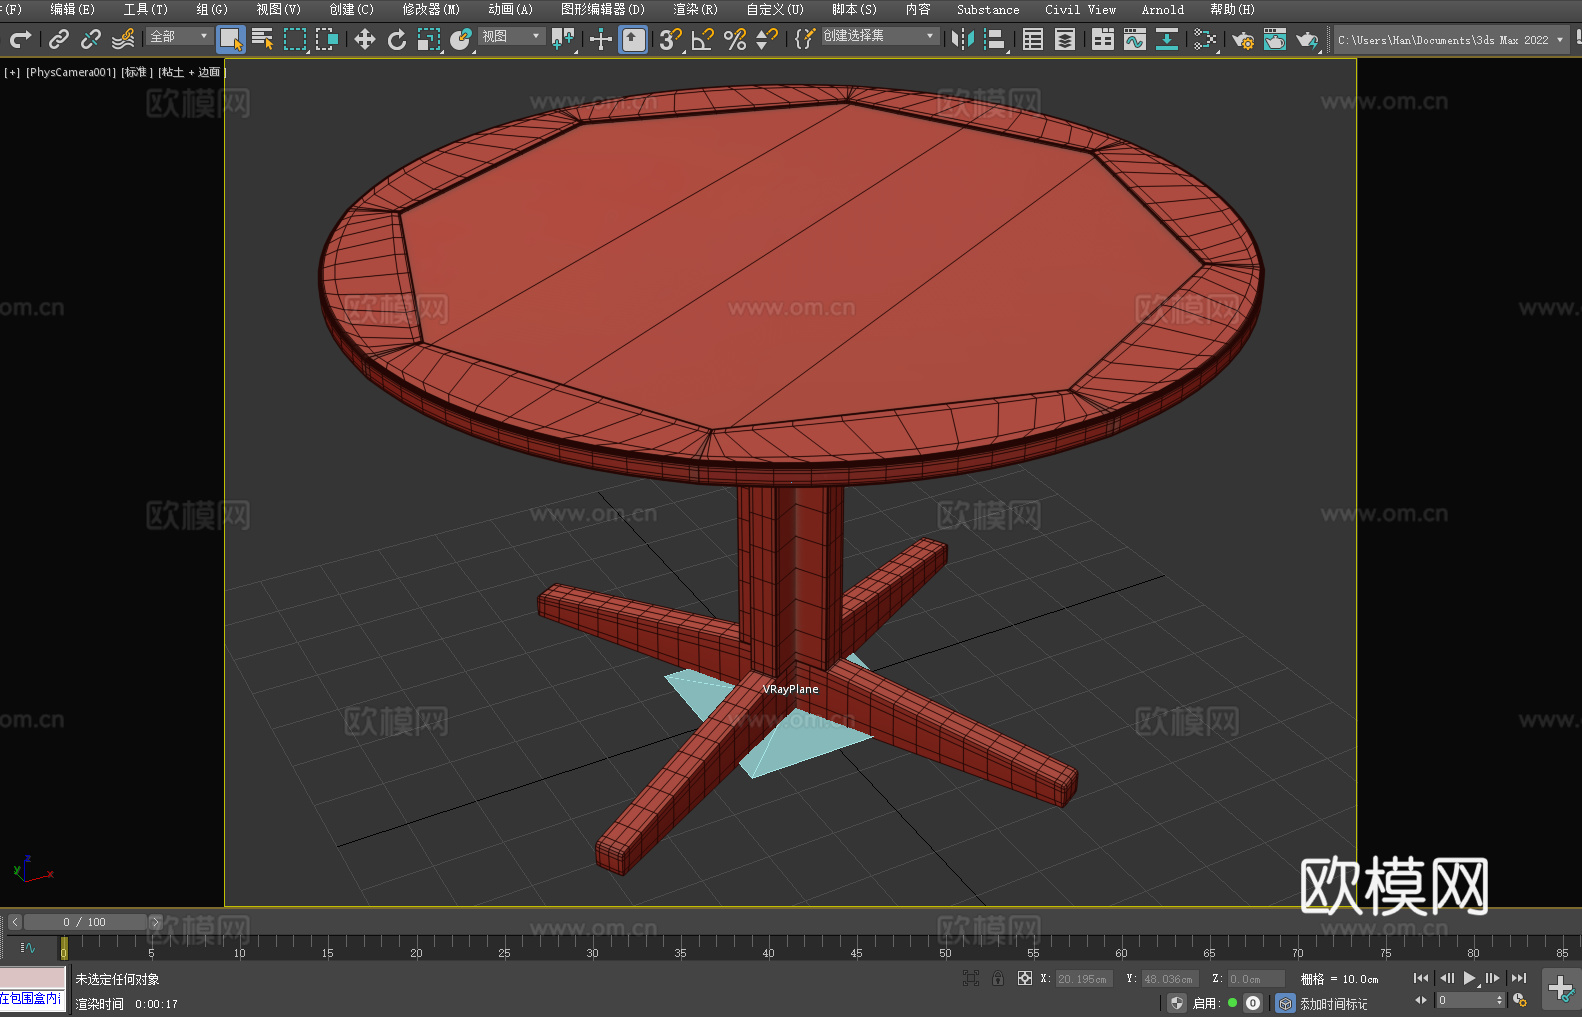
Task: Click viewport [+] general label menu
Action: tap(12, 72)
